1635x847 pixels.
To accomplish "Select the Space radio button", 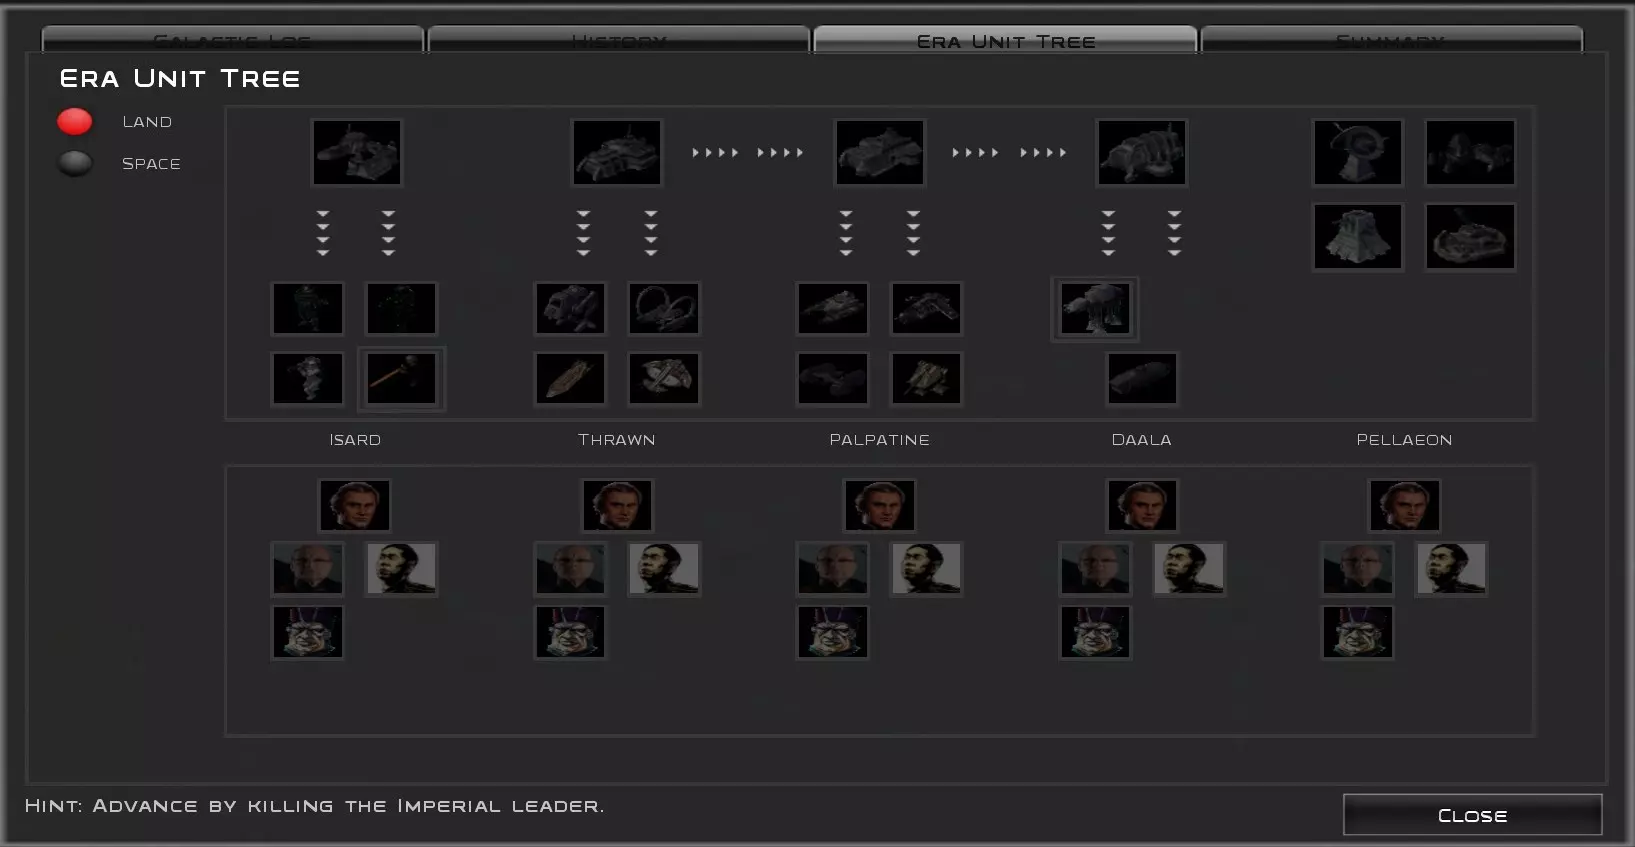I will 75,163.
